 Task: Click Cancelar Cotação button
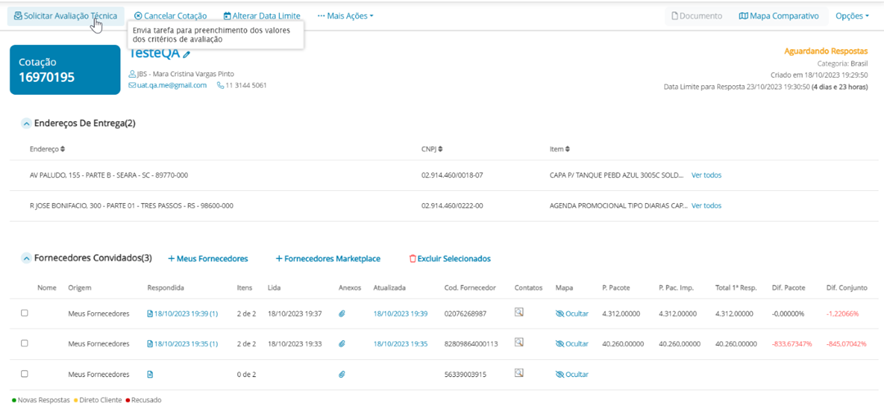[171, 16]
